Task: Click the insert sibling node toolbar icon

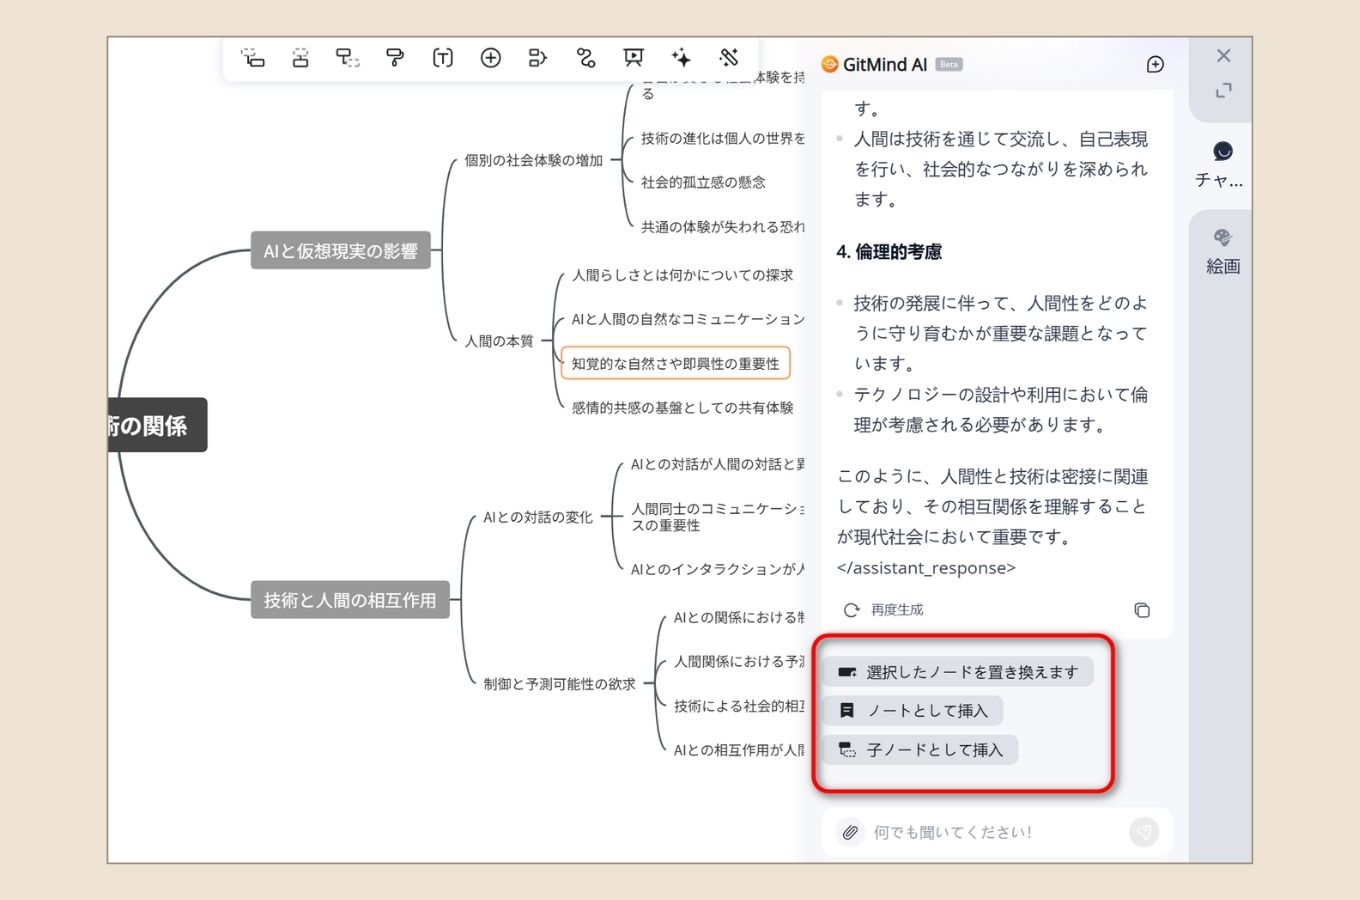Action: [x=300, y=58]
